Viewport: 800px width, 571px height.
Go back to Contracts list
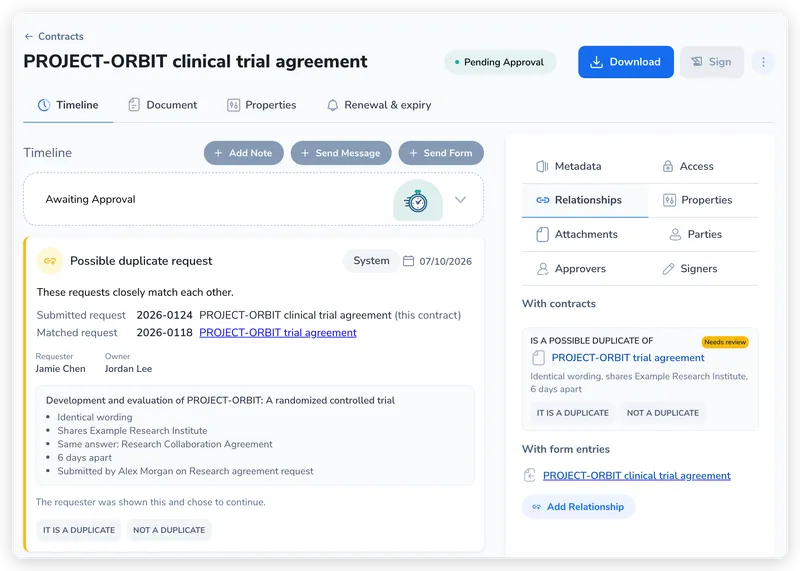(x=54, y=36)
